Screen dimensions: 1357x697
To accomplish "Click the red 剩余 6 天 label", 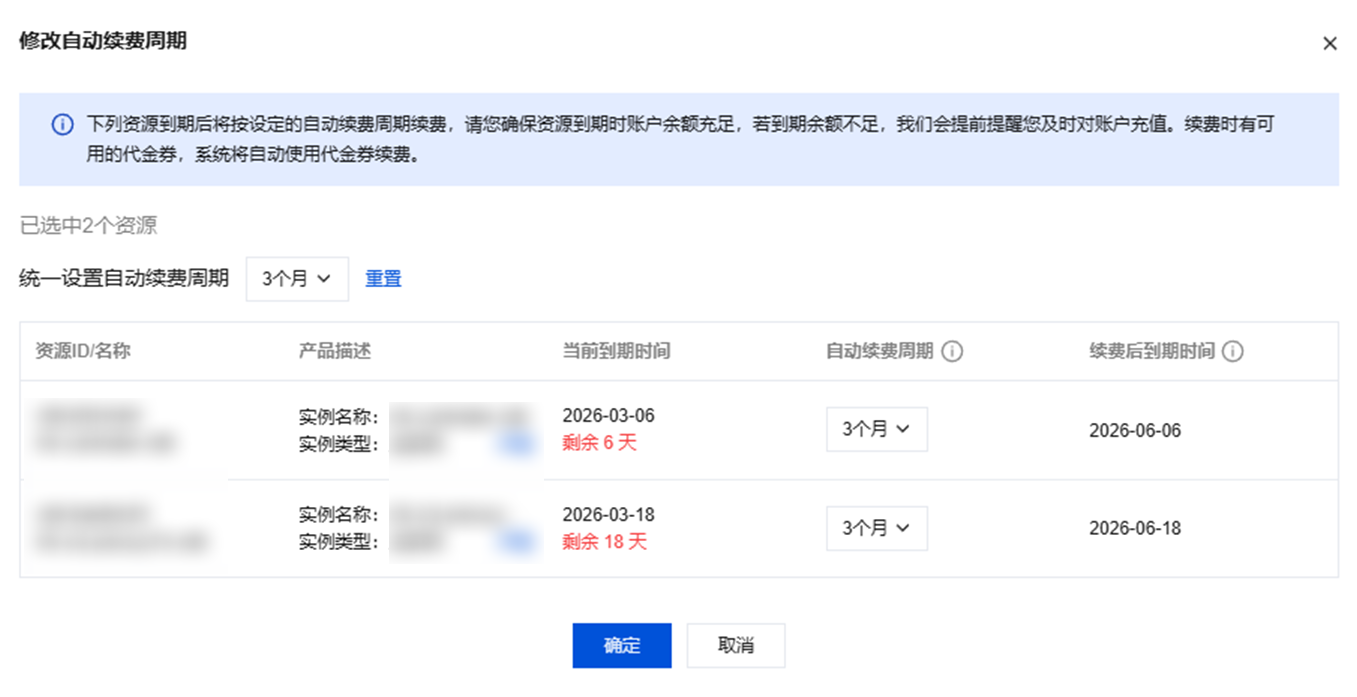I will coord(599,443).
